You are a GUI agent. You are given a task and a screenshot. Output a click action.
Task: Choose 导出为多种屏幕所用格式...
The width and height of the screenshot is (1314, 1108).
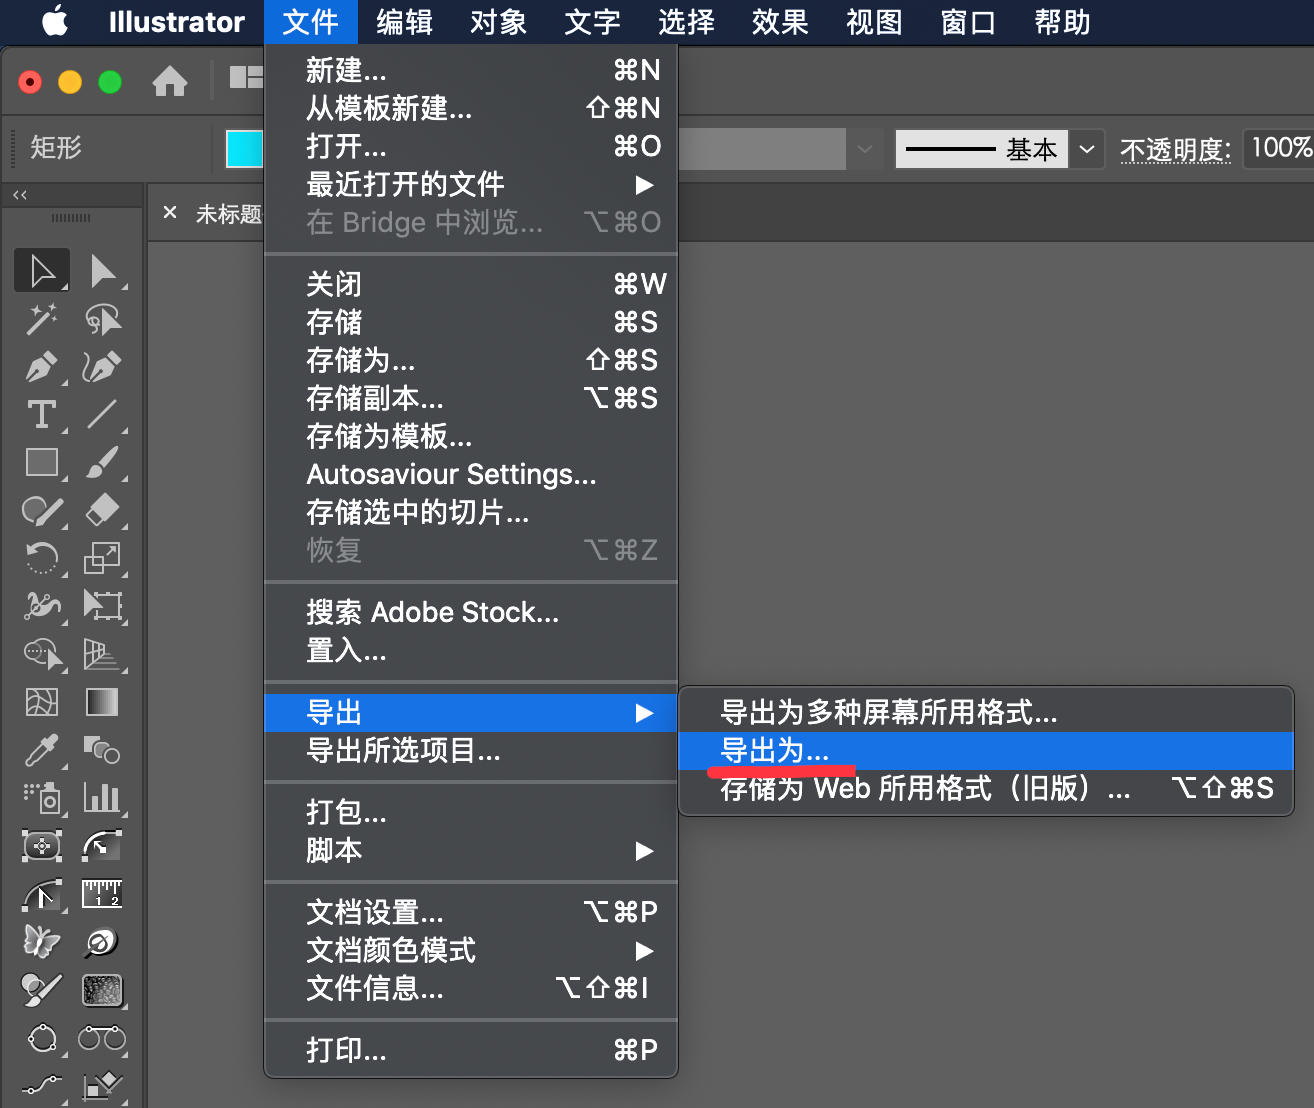pyautogui.click(x=986, y=713)
